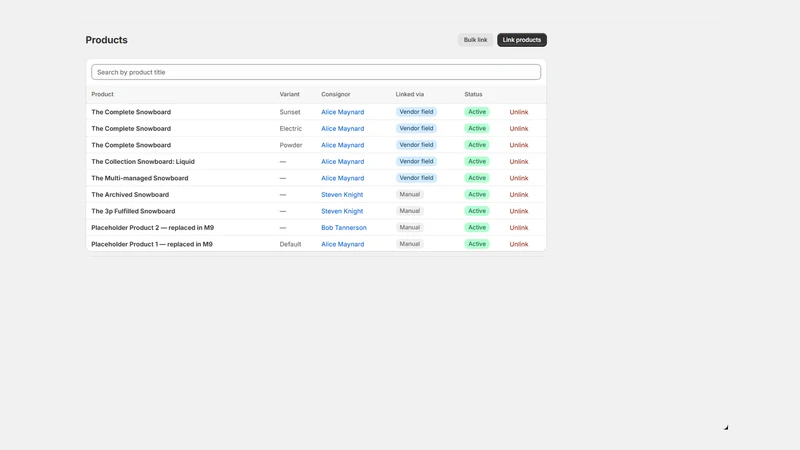Viewport: 800px width, 450px height.
Task: Click Active status badge in Electric row
Action: tap(477, 128)
